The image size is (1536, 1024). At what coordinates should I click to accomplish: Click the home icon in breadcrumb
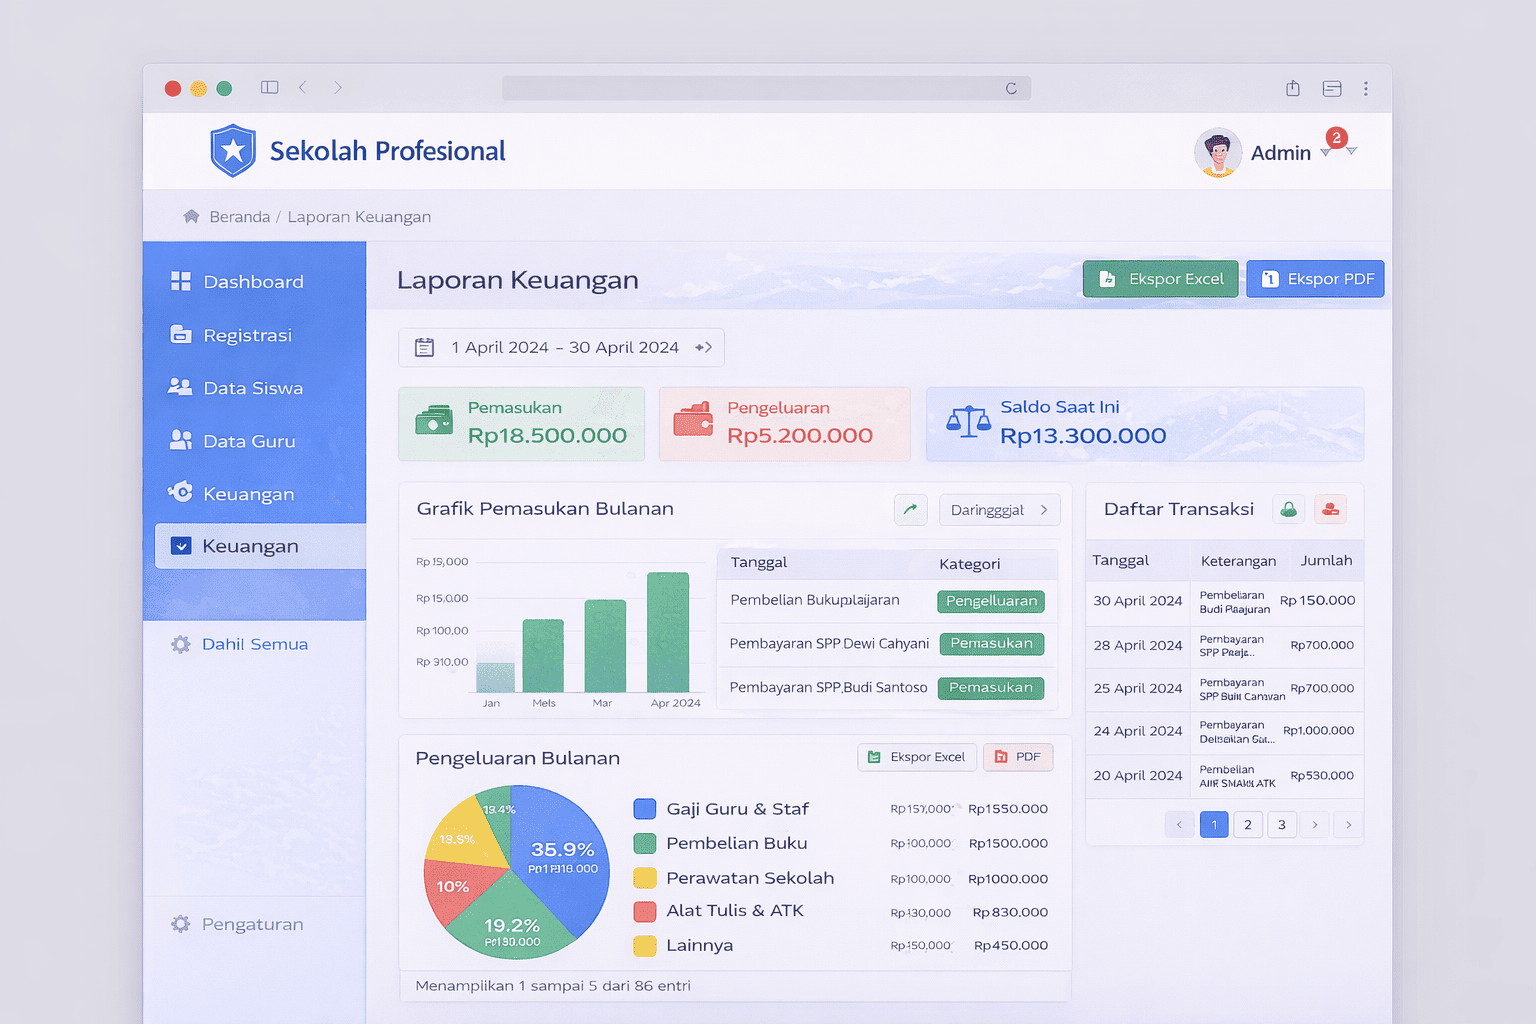coord(191,217)
